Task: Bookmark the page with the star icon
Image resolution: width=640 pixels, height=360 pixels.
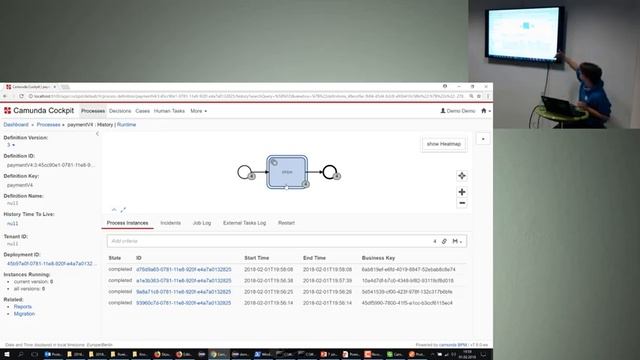Action: (x=479, y=96)
